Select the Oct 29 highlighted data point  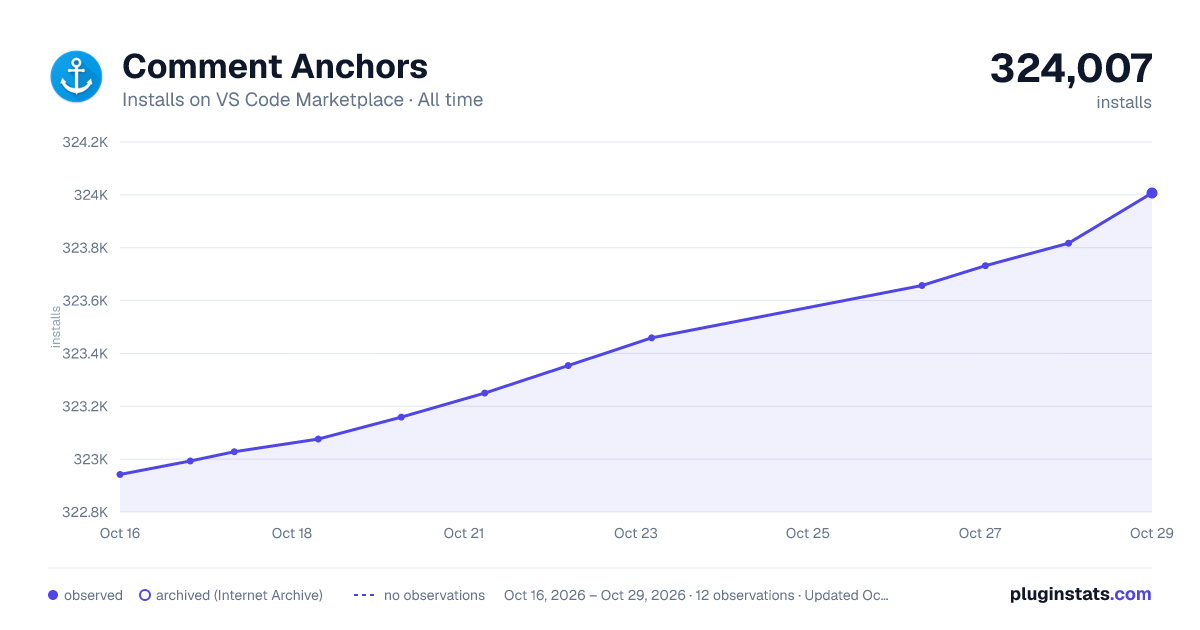[1152, 193]
